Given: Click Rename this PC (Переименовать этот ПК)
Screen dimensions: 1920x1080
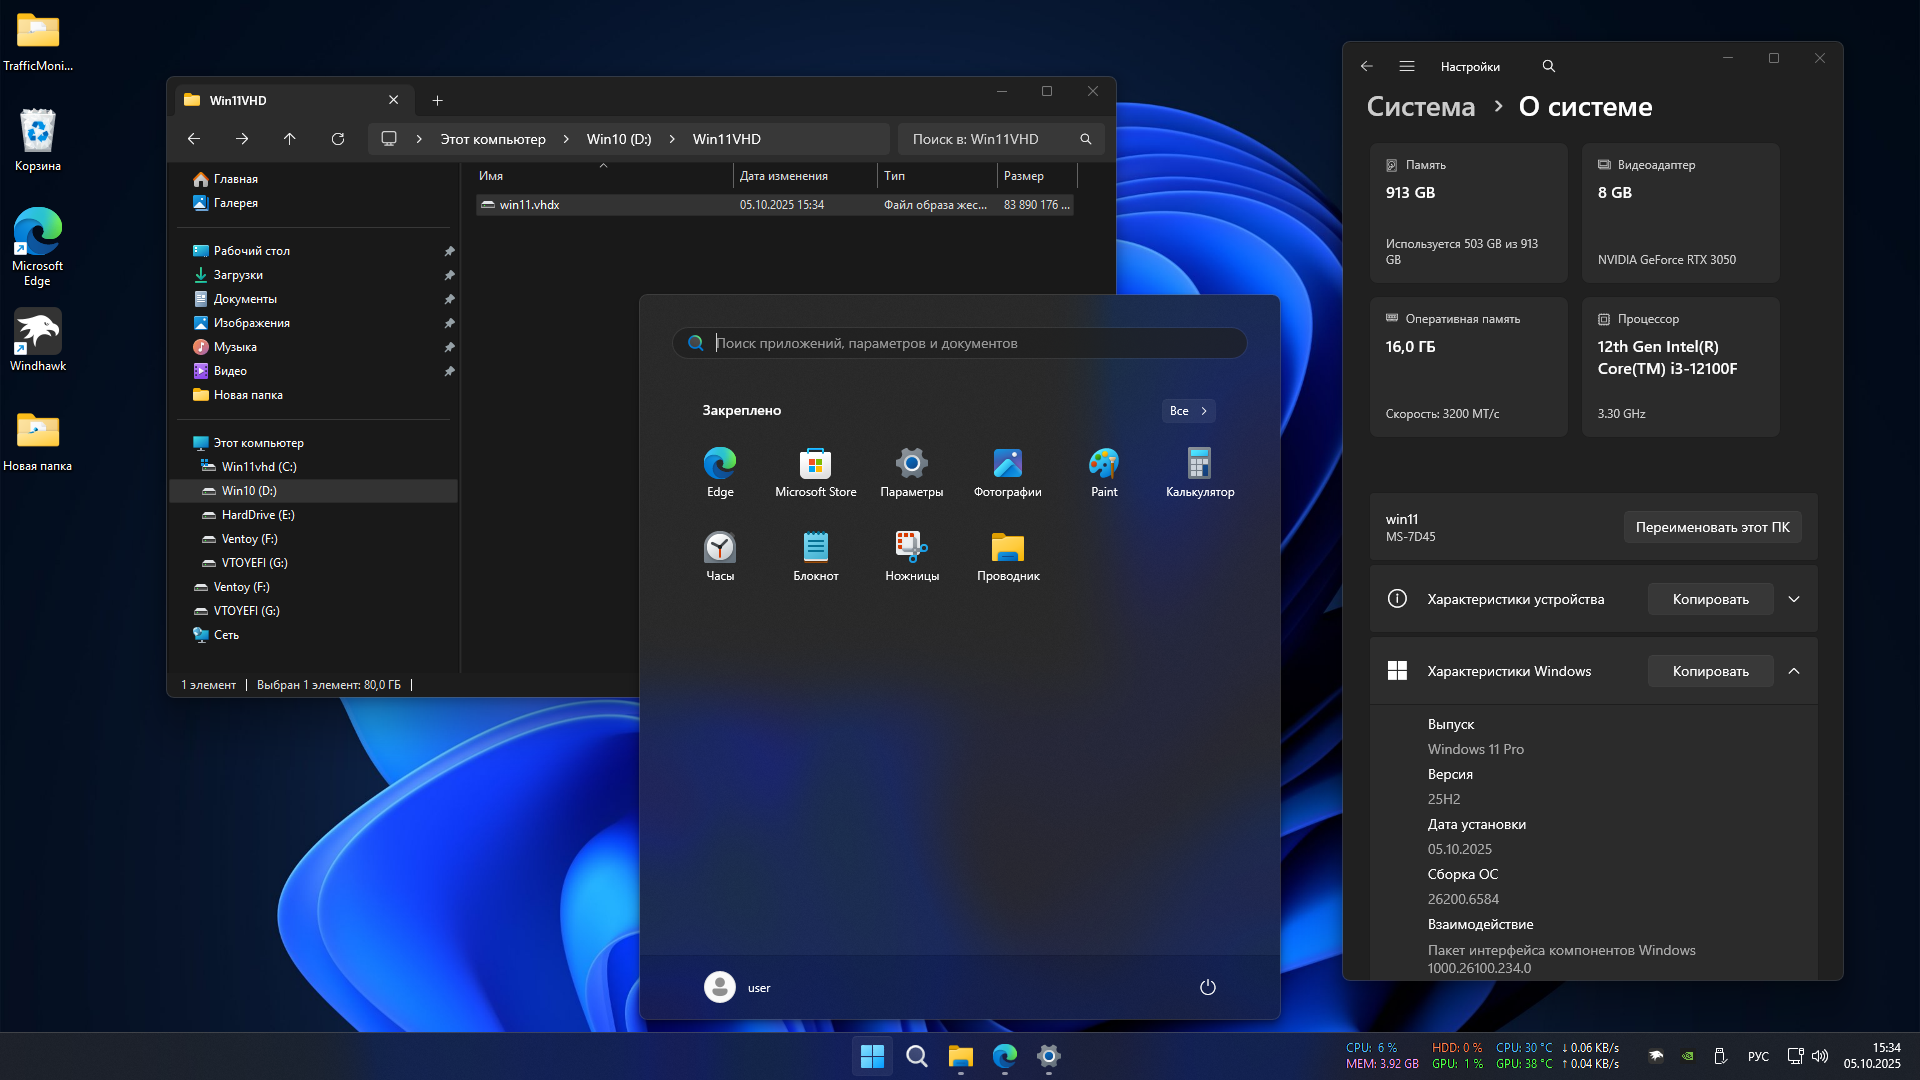Looking at the screenshot, I should (1712, 527).
